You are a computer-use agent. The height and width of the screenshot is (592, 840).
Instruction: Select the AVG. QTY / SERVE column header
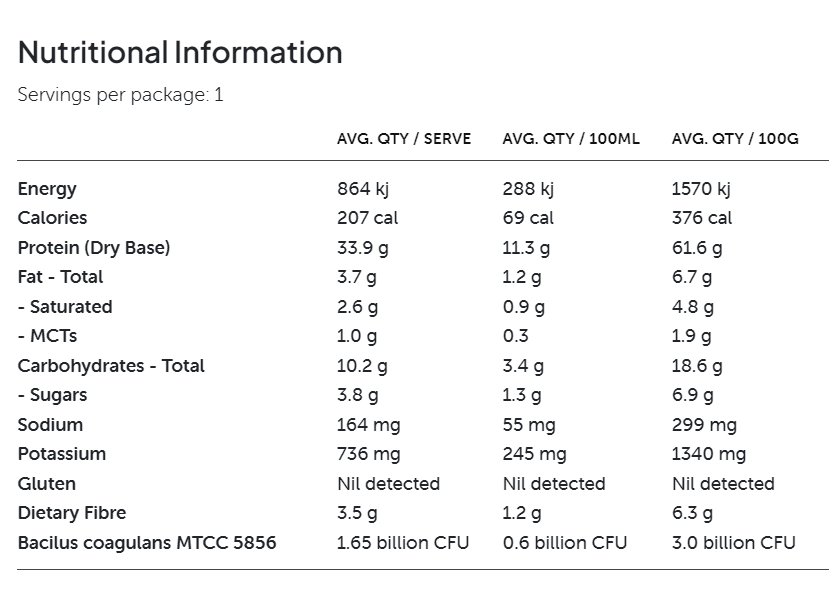(x=403, y=139)
